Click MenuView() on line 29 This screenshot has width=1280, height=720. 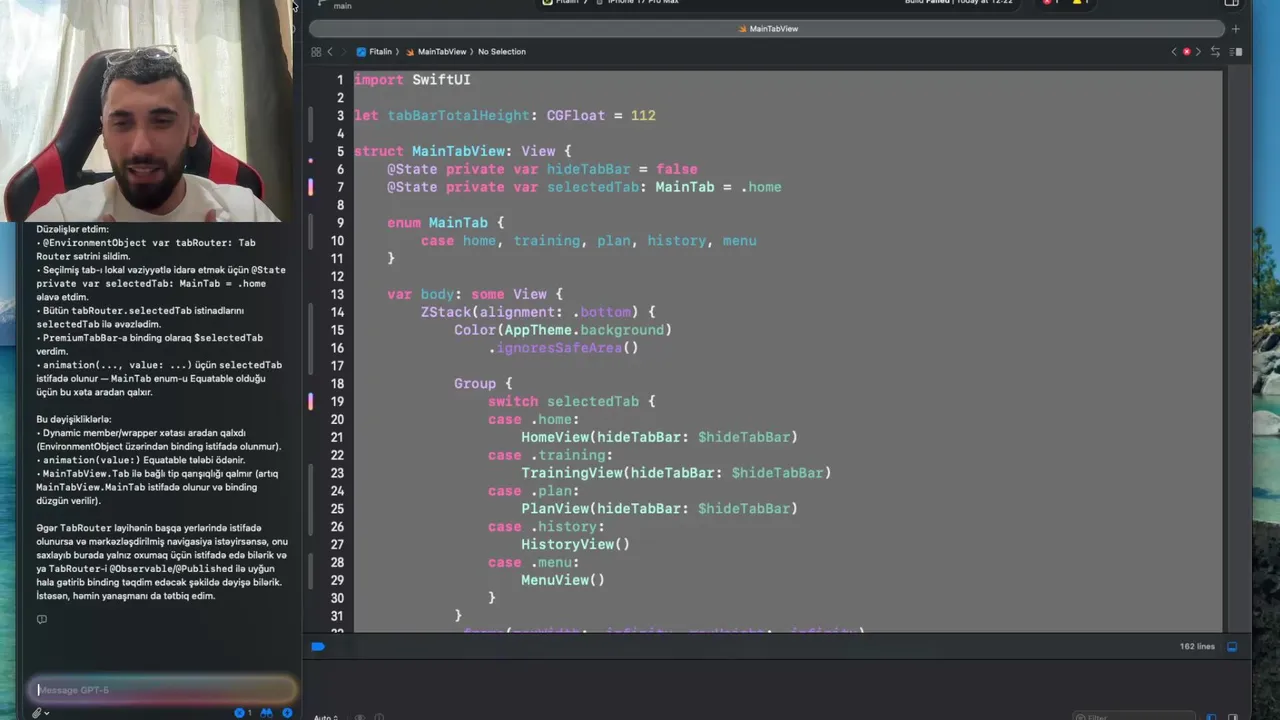[x=563, y=580]
